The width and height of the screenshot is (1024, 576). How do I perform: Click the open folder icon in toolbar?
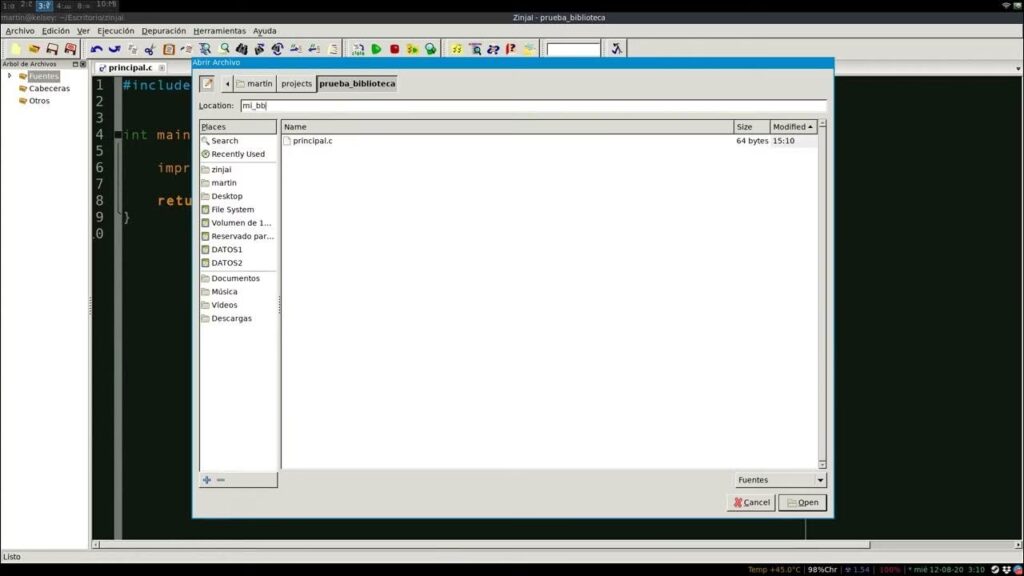click(33, 48)
